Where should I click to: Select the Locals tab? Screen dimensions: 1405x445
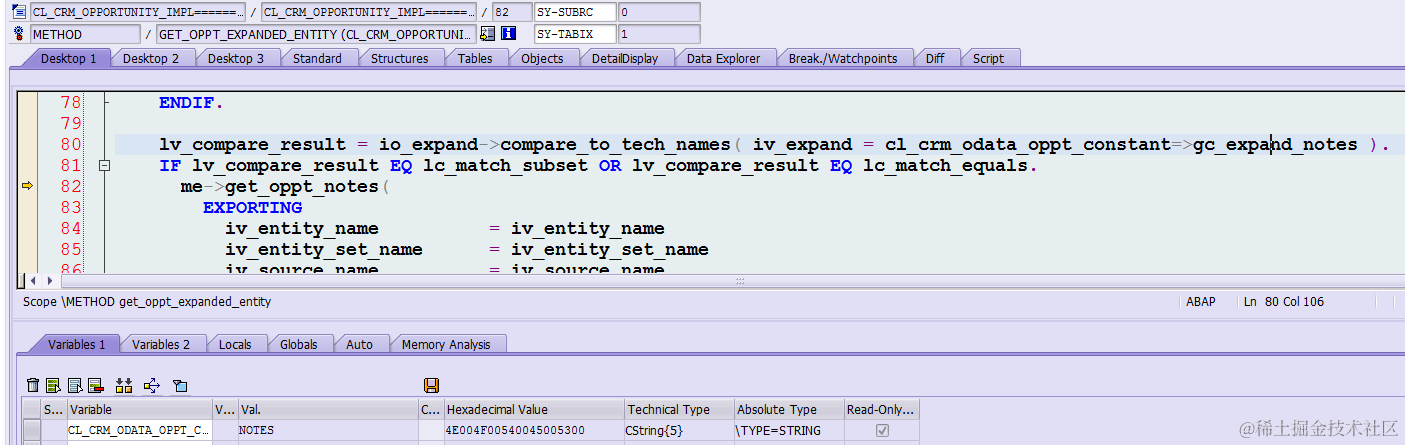pyautogui.click(x=235, y=344)
